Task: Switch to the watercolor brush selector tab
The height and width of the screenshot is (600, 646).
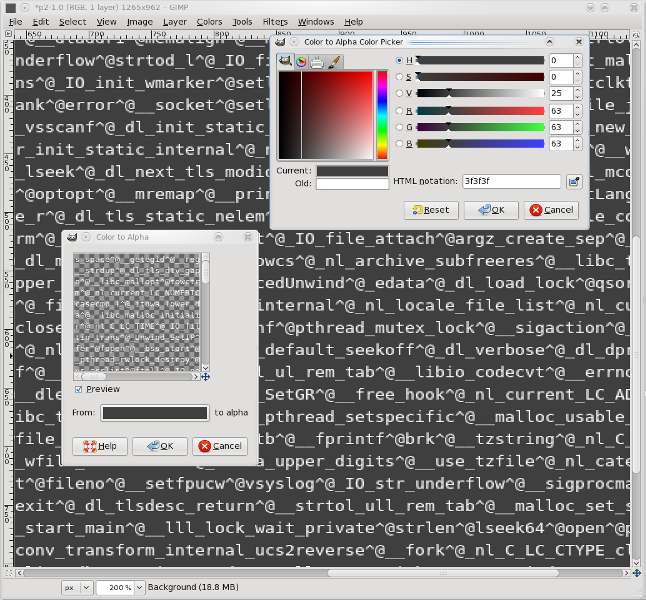Action: point(334,62)
